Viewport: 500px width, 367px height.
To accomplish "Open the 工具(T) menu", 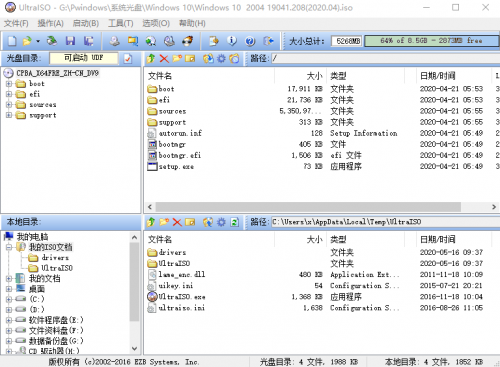I will (121, 23).
